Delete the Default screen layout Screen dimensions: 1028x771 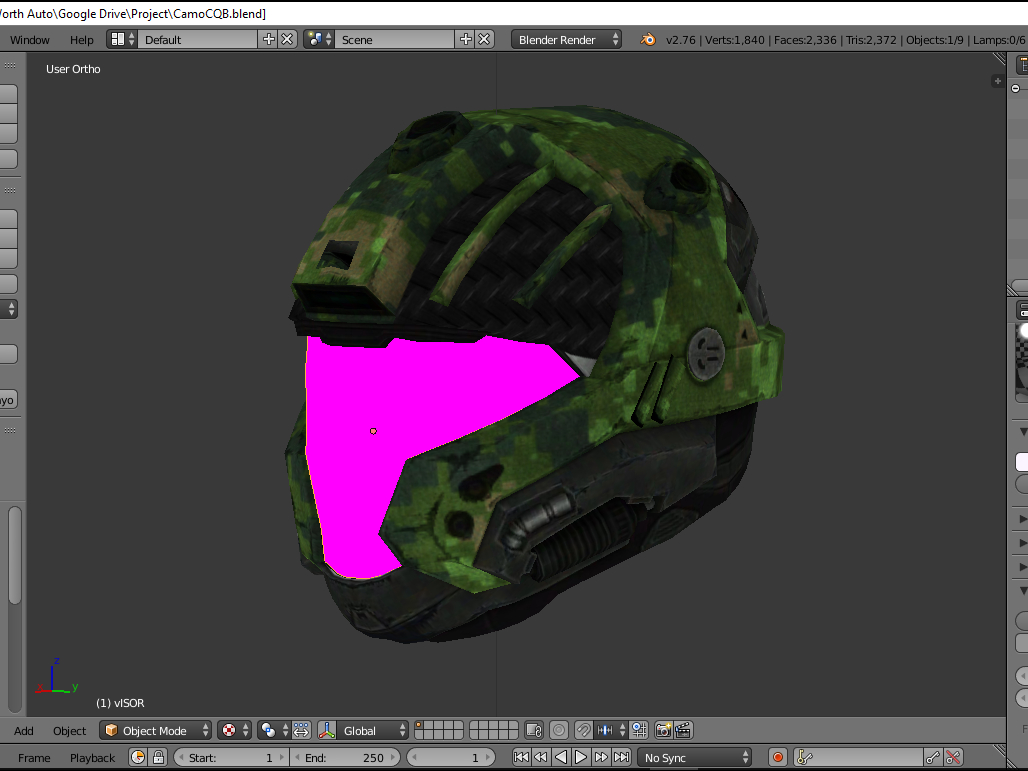click(x=287, y=39)
